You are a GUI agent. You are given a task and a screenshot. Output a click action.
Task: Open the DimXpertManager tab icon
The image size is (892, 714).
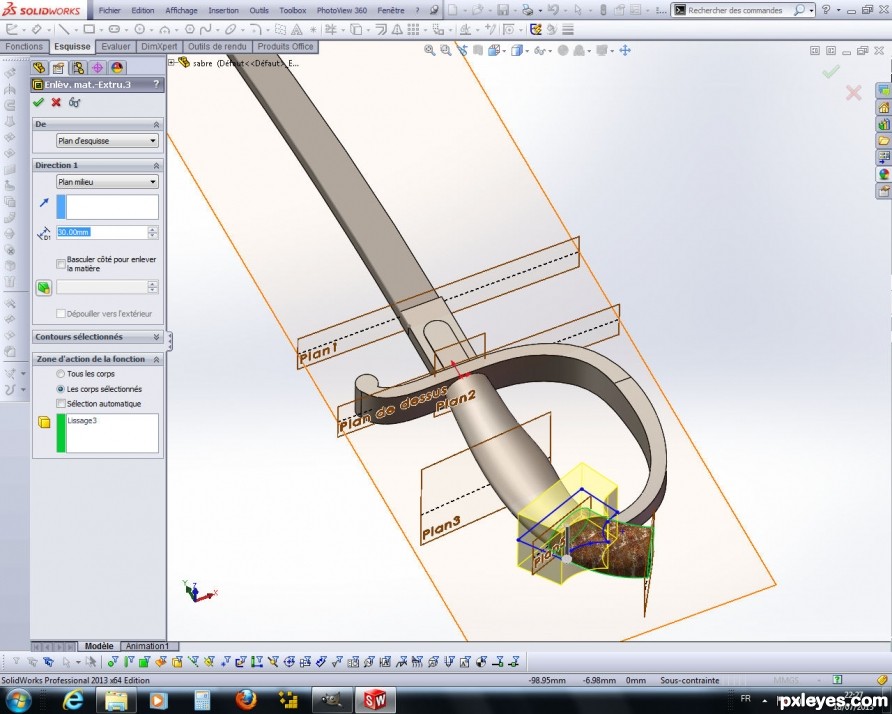[x=97, y=68]
